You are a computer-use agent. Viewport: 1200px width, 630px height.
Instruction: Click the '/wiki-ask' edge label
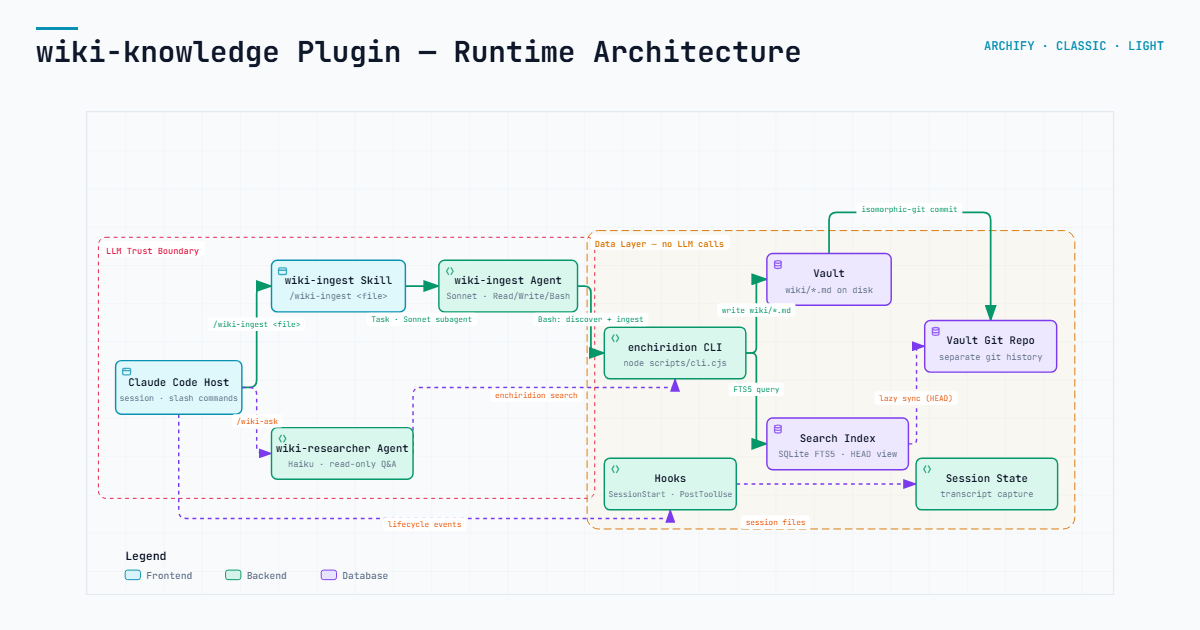(257, 422)
